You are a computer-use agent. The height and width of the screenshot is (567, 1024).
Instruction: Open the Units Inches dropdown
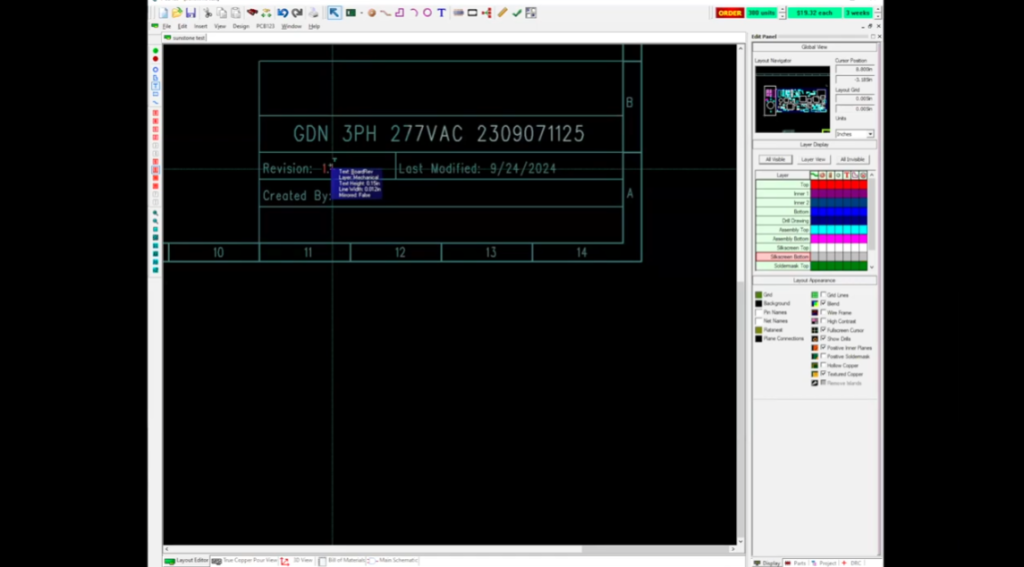click(x=855, y=134)
